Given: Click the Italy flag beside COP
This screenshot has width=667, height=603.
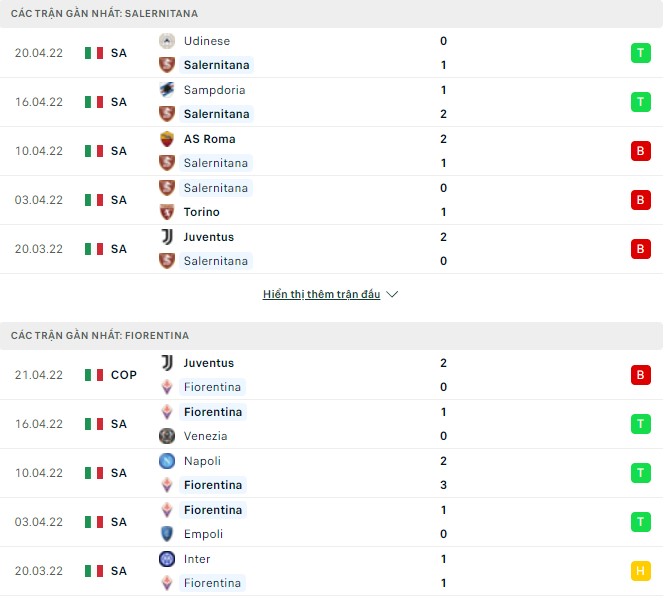Looking at the screenshot, I should (94, 375).
